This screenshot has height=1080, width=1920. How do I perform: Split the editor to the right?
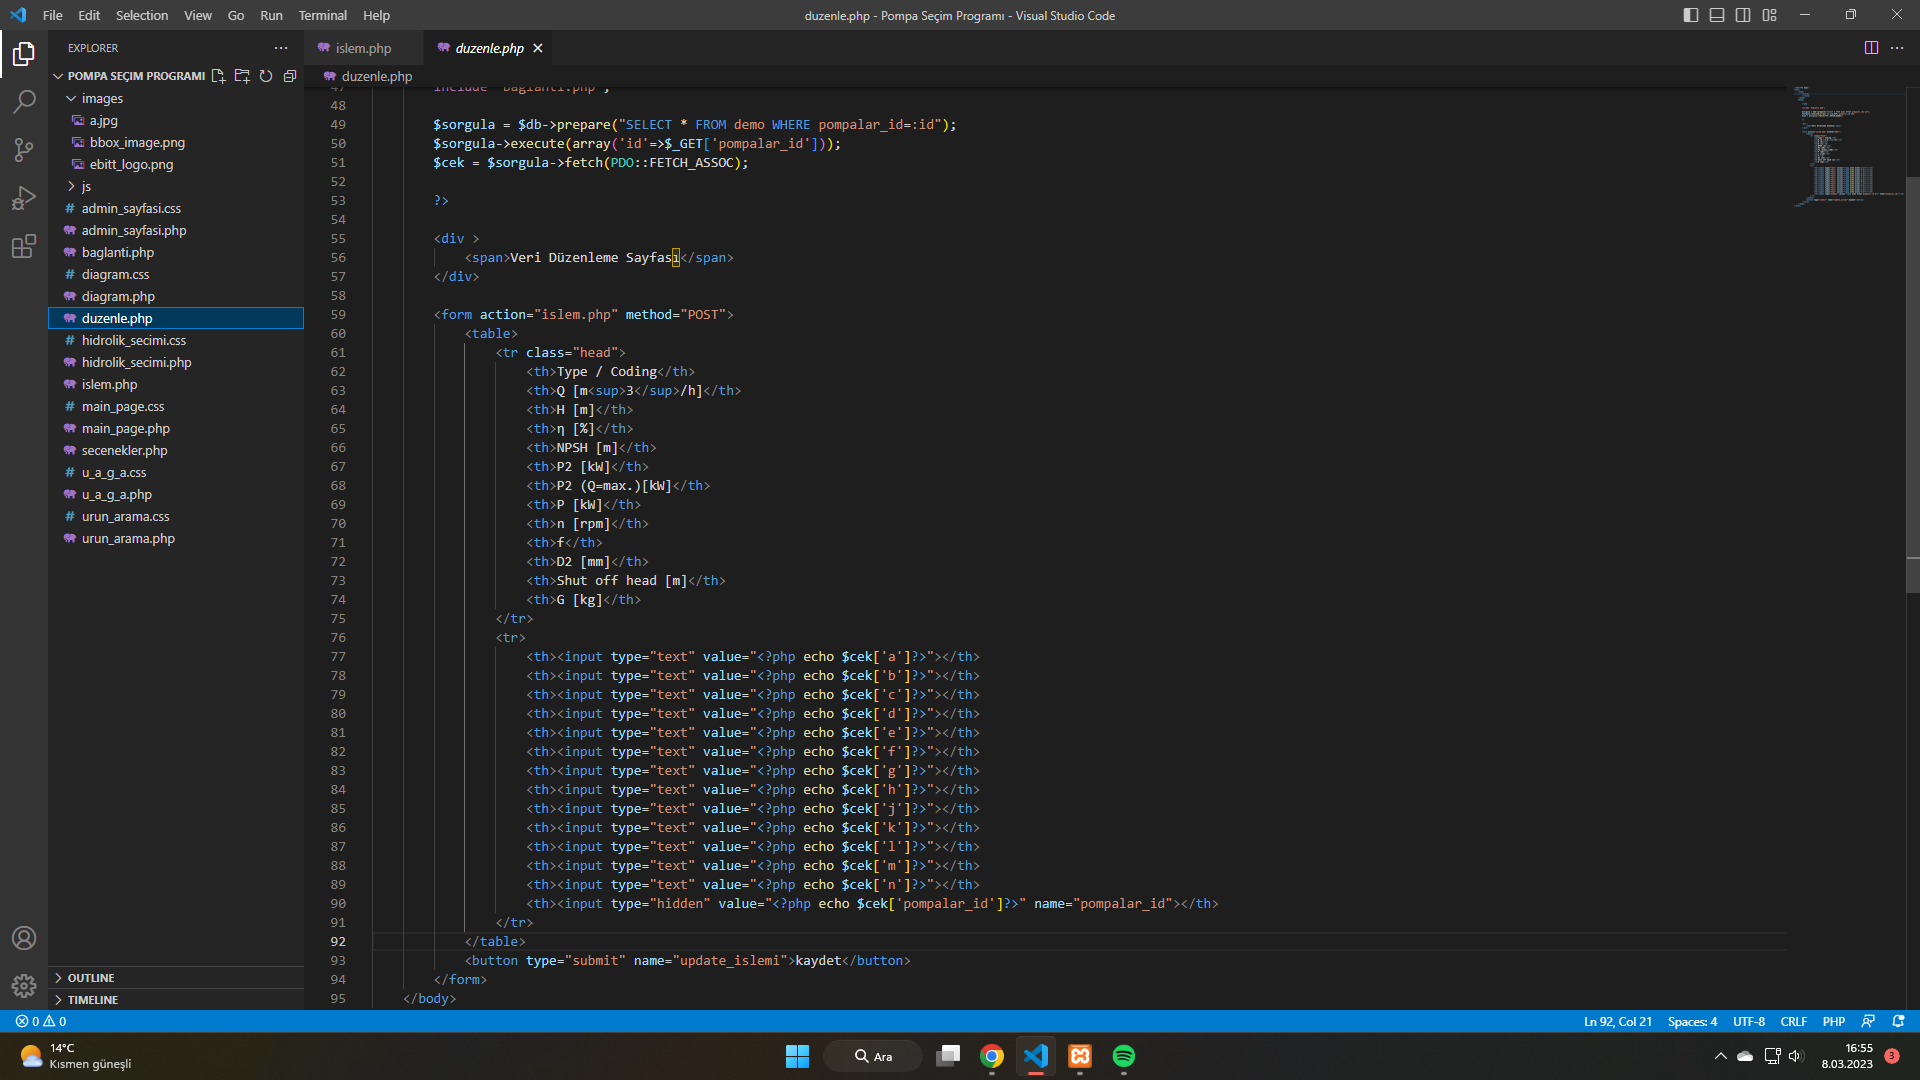1871,48
